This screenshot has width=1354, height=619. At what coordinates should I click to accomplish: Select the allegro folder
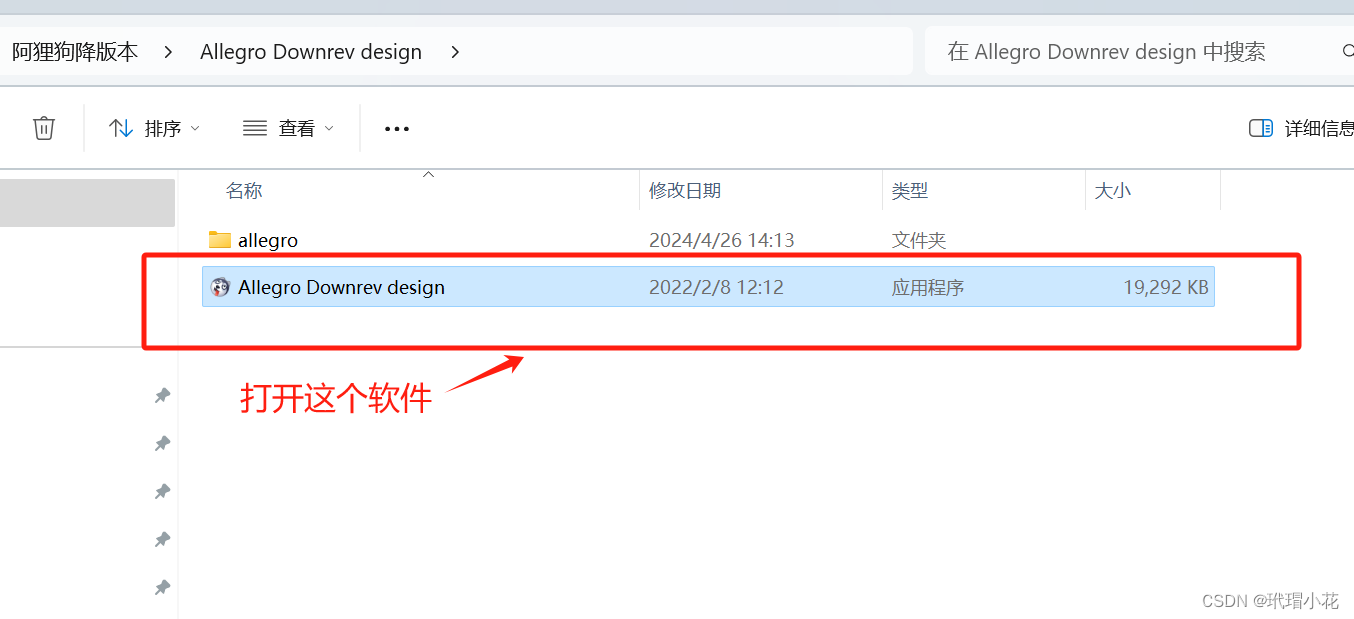click(708, 240)
